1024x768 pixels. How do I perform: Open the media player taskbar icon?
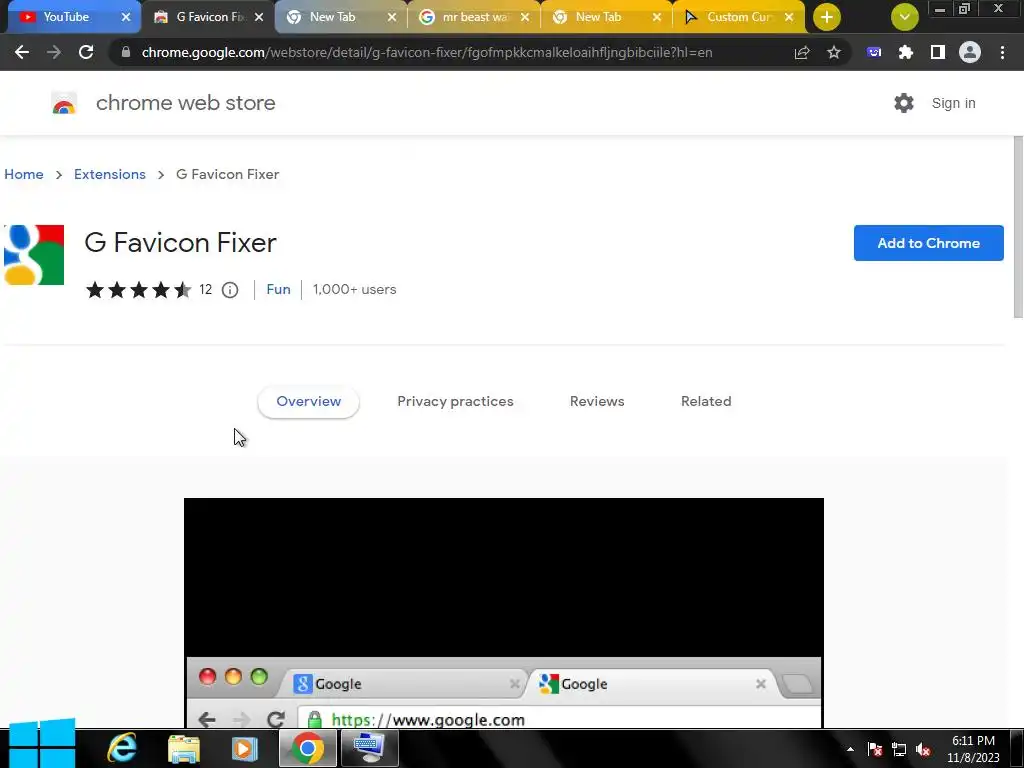coord(245,748)
